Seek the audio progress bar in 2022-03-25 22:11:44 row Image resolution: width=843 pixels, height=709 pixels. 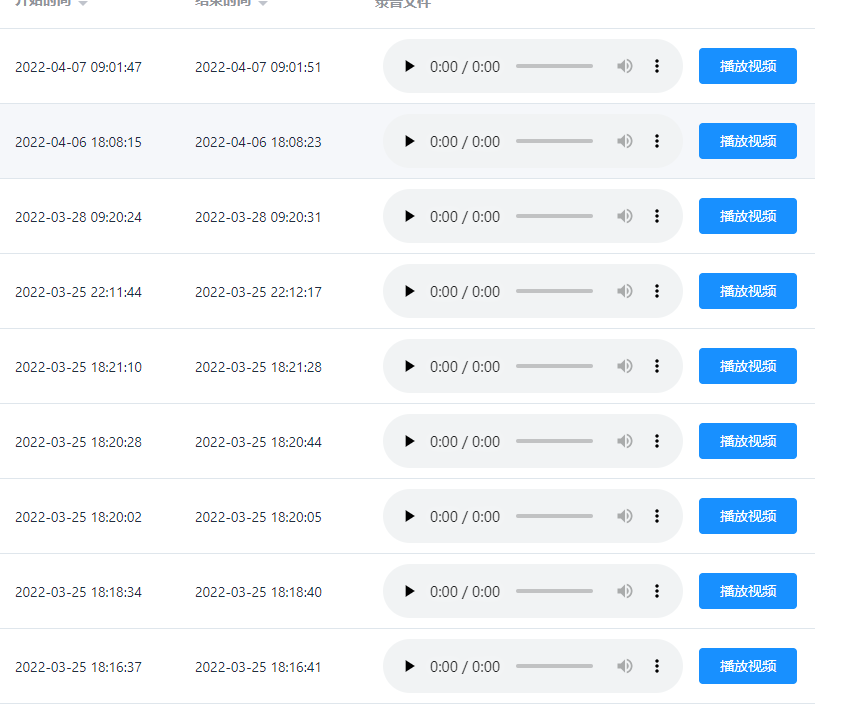554,291
